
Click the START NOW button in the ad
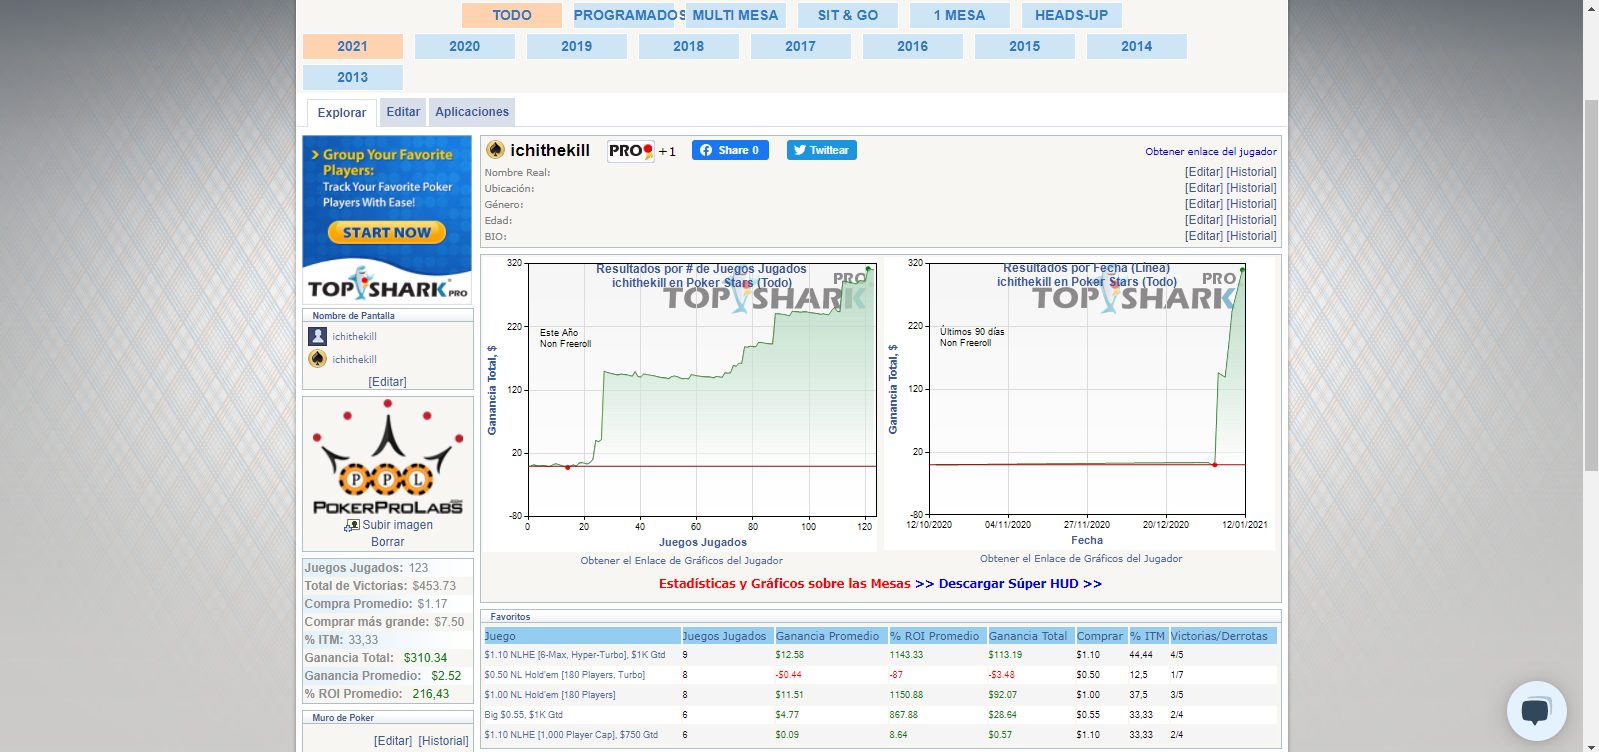(387, 233)
